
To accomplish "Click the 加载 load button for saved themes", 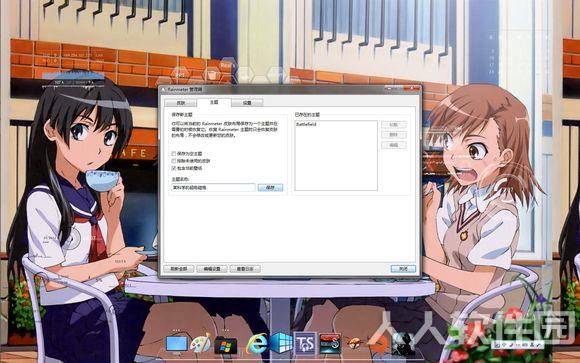I will point(394,125).
